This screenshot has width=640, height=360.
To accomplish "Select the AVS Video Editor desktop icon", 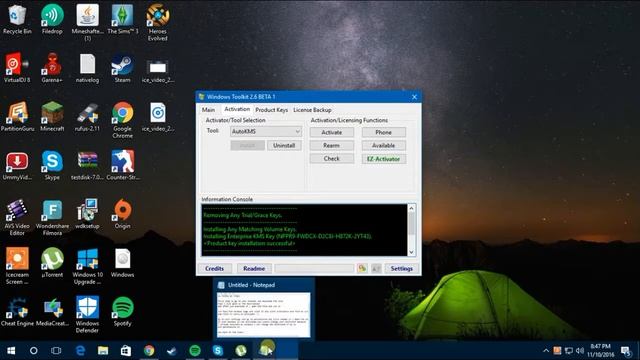I will coord(17,217).
